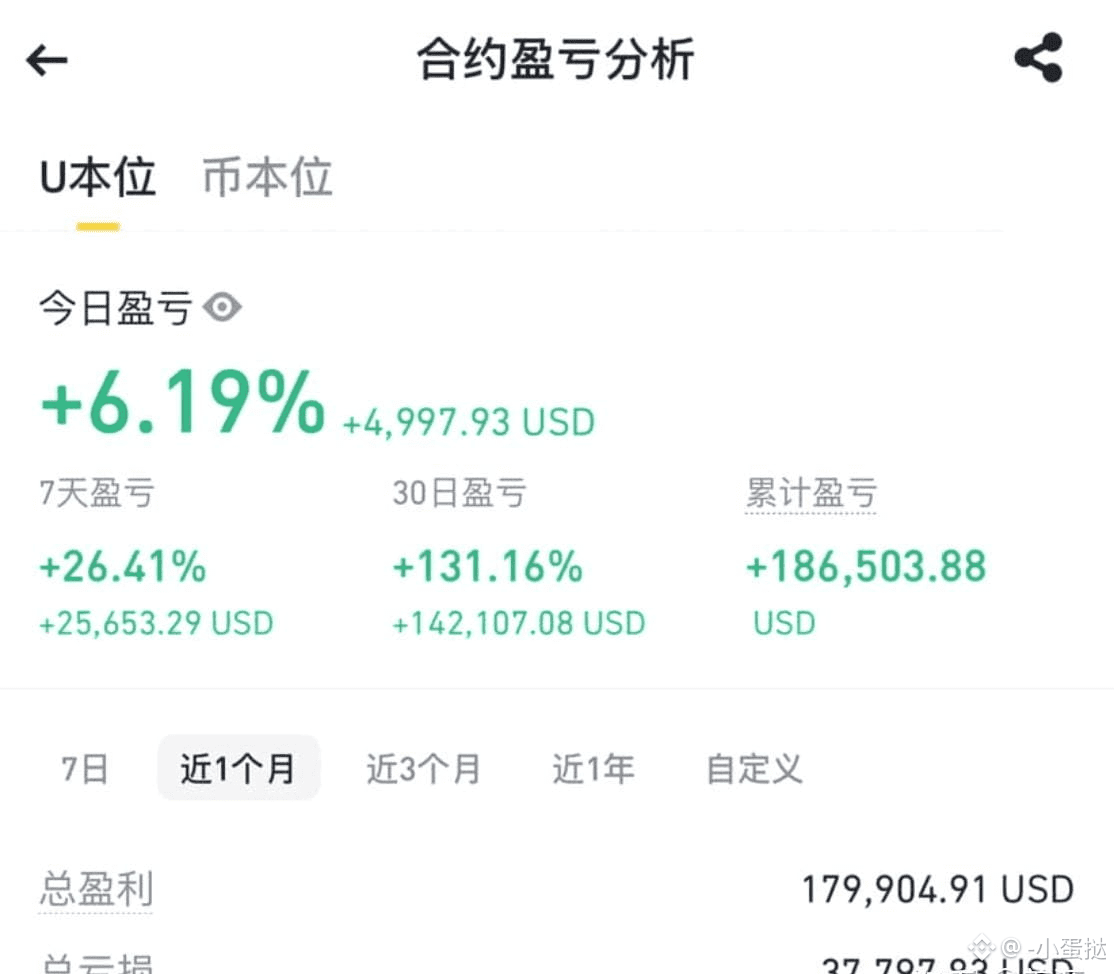The width and height of the screenshot is (1114, 974).
Task: Open the 累计盈亏 cumulative PnL explanation
Action: coord(811,492)
